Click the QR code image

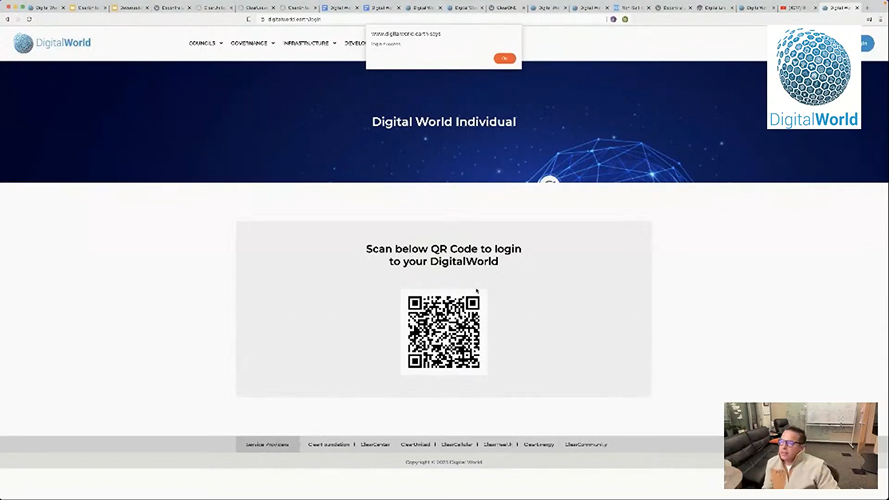(444, 332)
